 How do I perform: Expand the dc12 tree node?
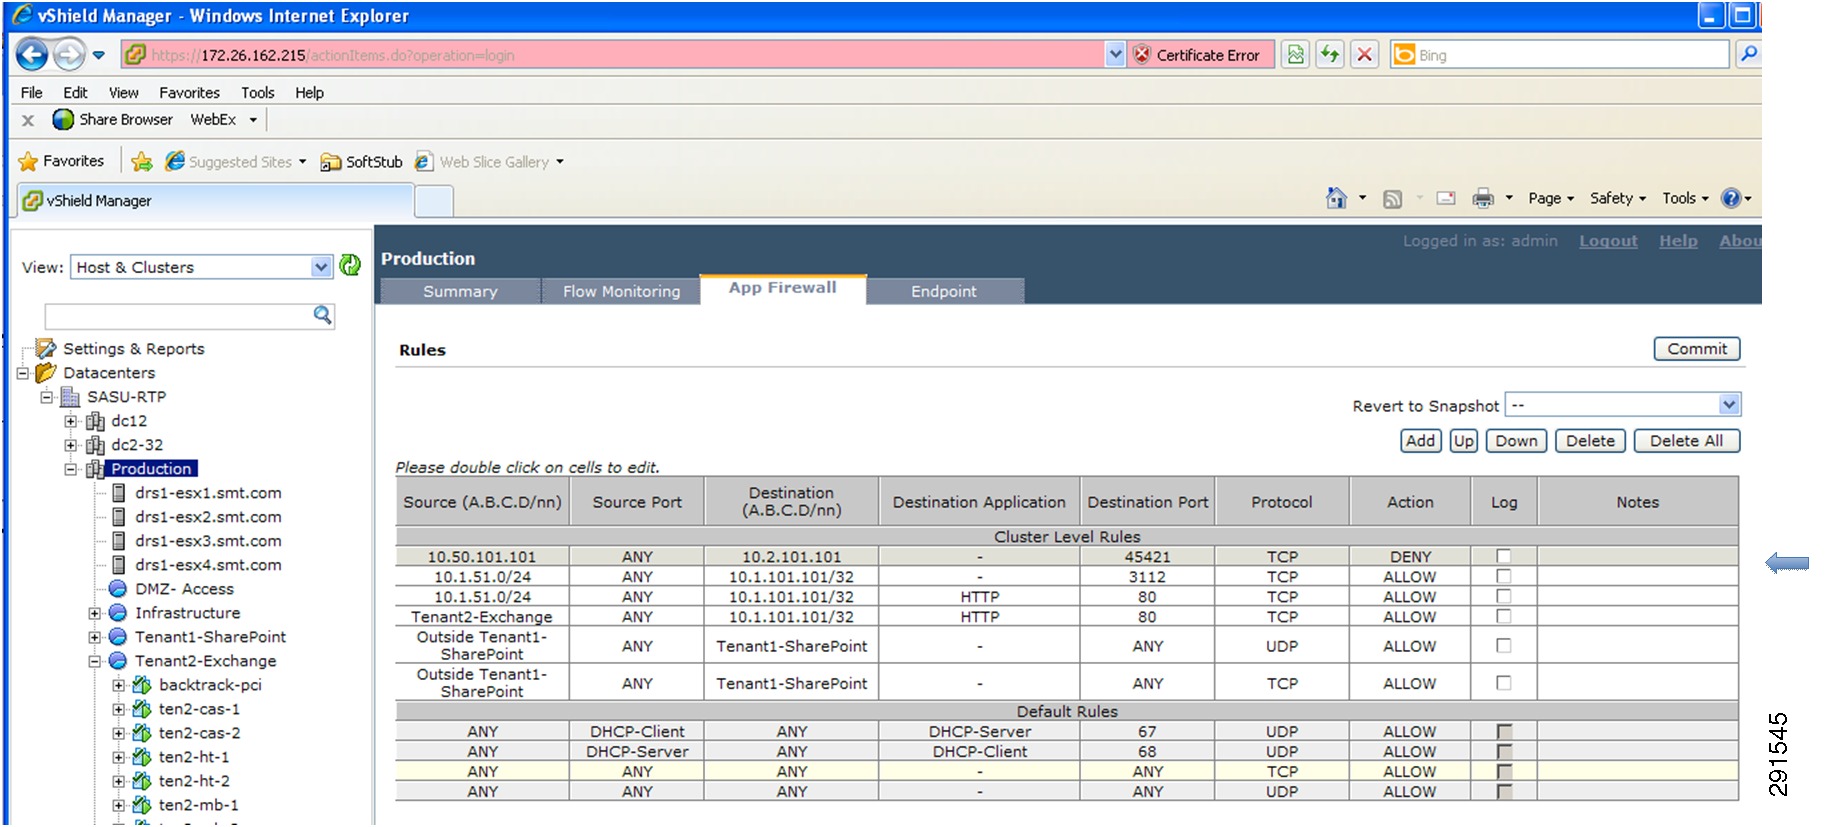(x=70, y=421)
